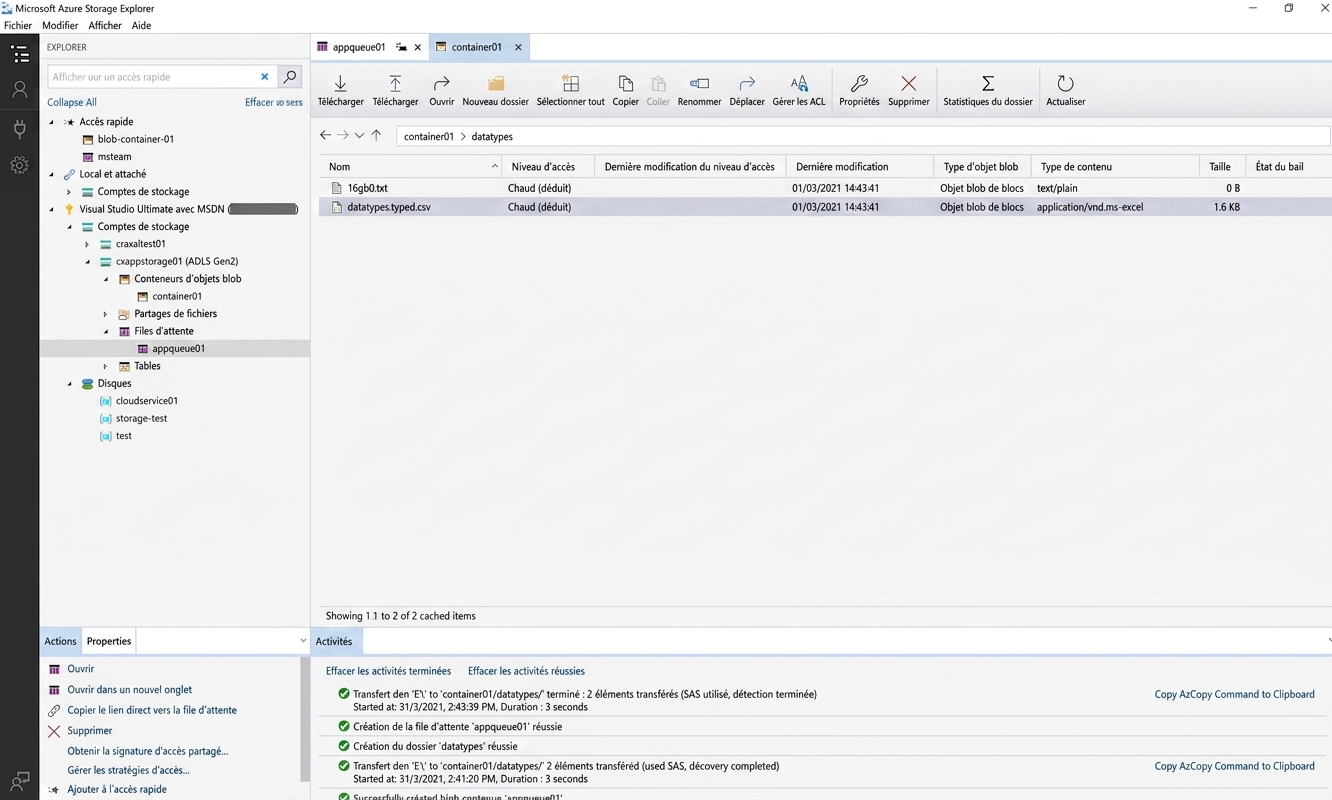This screenshot has height=800, width=1332.
Task: Toggle the Explorer panel icon in the sidebar
Action: point(19,54)
